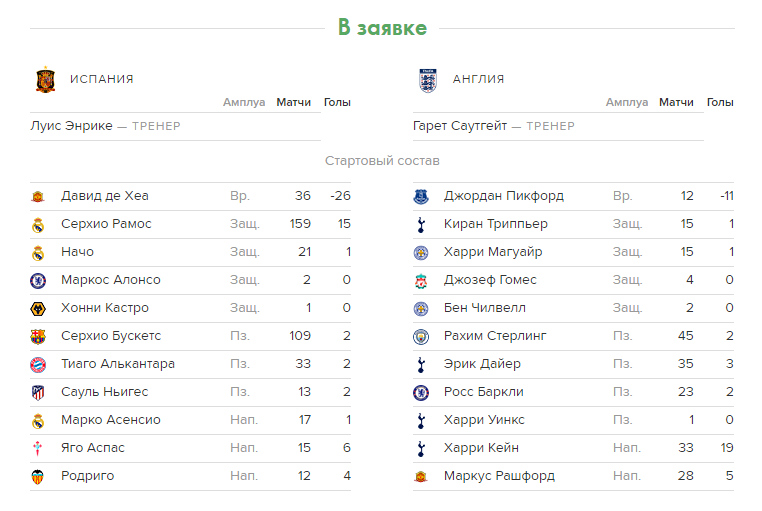Open player Маркус Рашфорд
This screenshot has width=762, height=511.
(499, 476)
